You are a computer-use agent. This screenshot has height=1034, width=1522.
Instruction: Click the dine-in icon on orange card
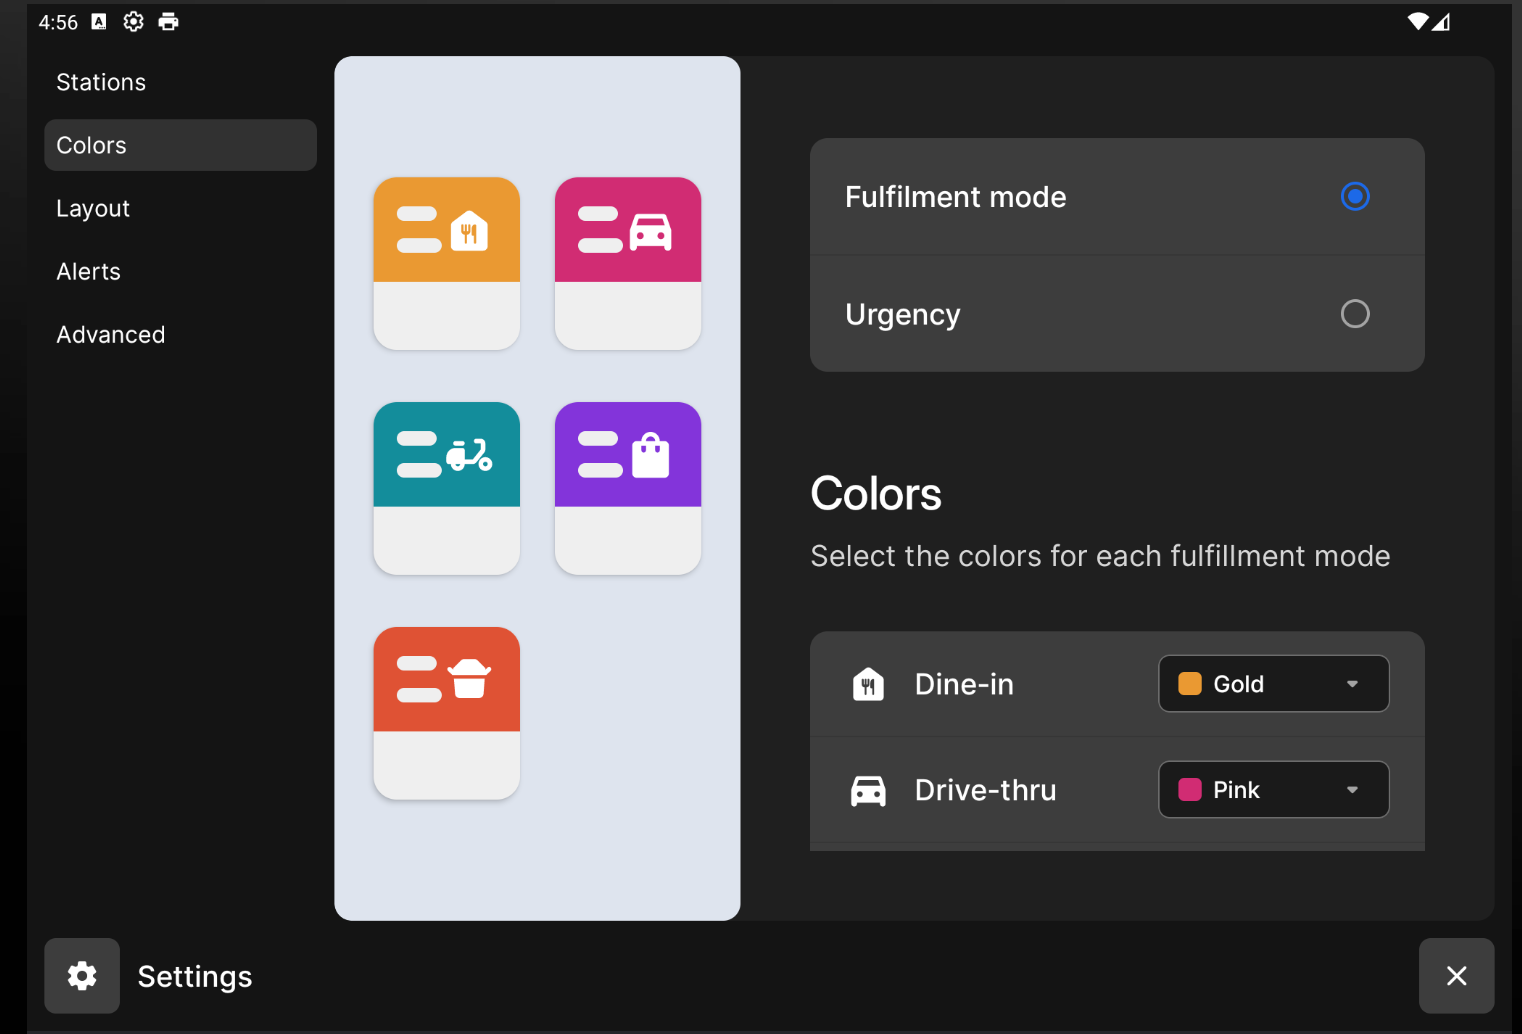pyautogui.click(x=469, y=231)
